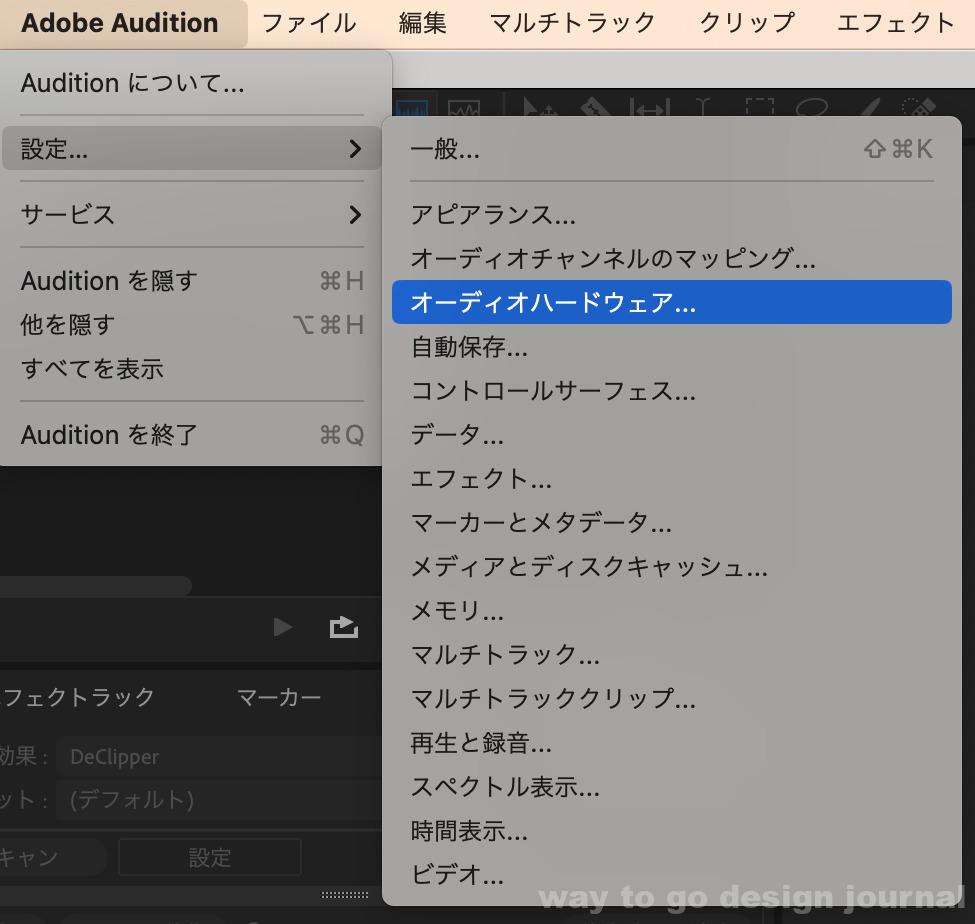Select the Lasso Selection tool icon
The height and width of the screenshot is (924, 975).
coord(812,108)
